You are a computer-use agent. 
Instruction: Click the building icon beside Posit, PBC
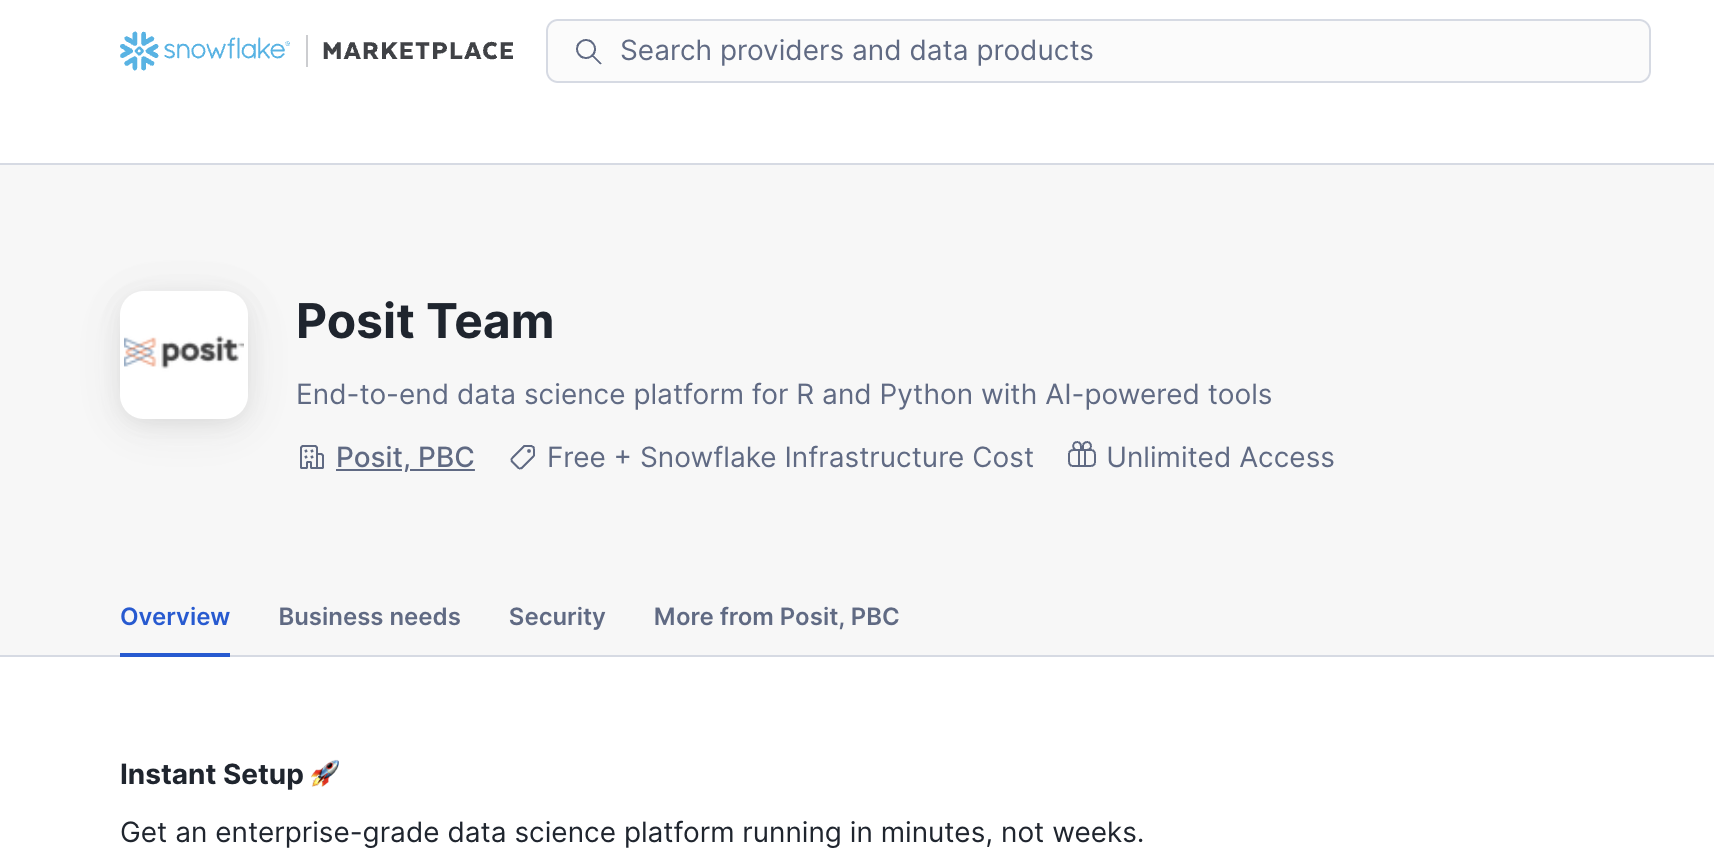tap(312, 458)
